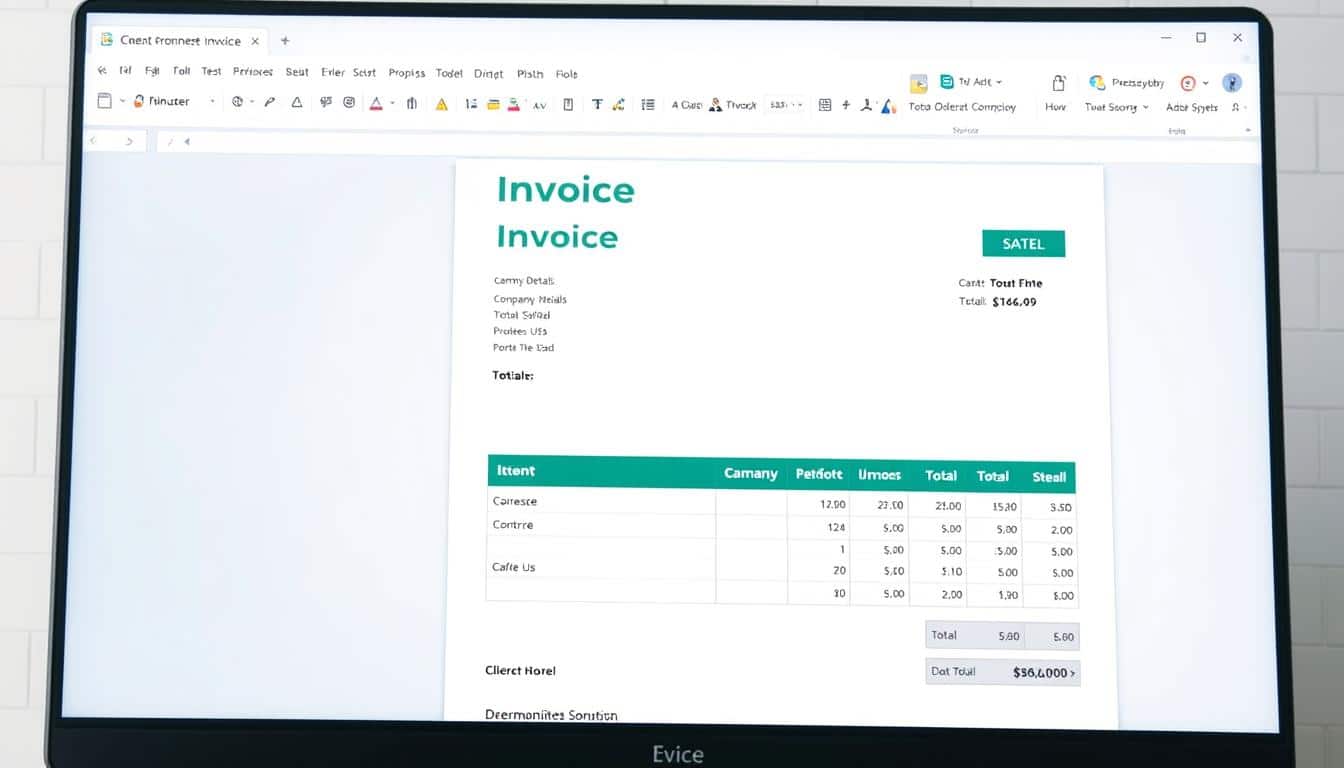Click the green document icon beside Tr/ Adit

947,82
